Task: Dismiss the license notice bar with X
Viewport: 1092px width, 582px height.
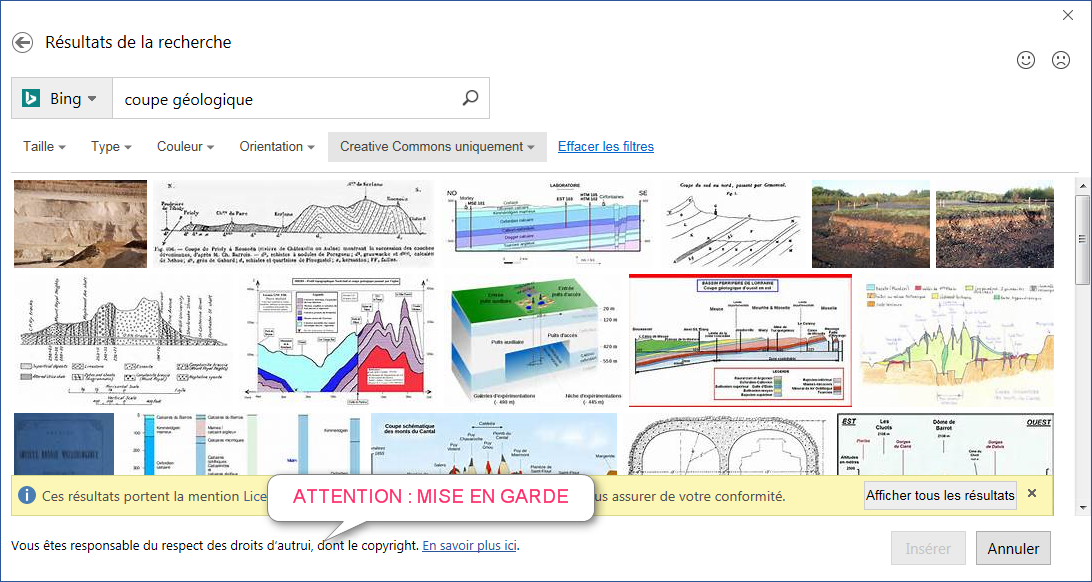Action: point(1032,494)
